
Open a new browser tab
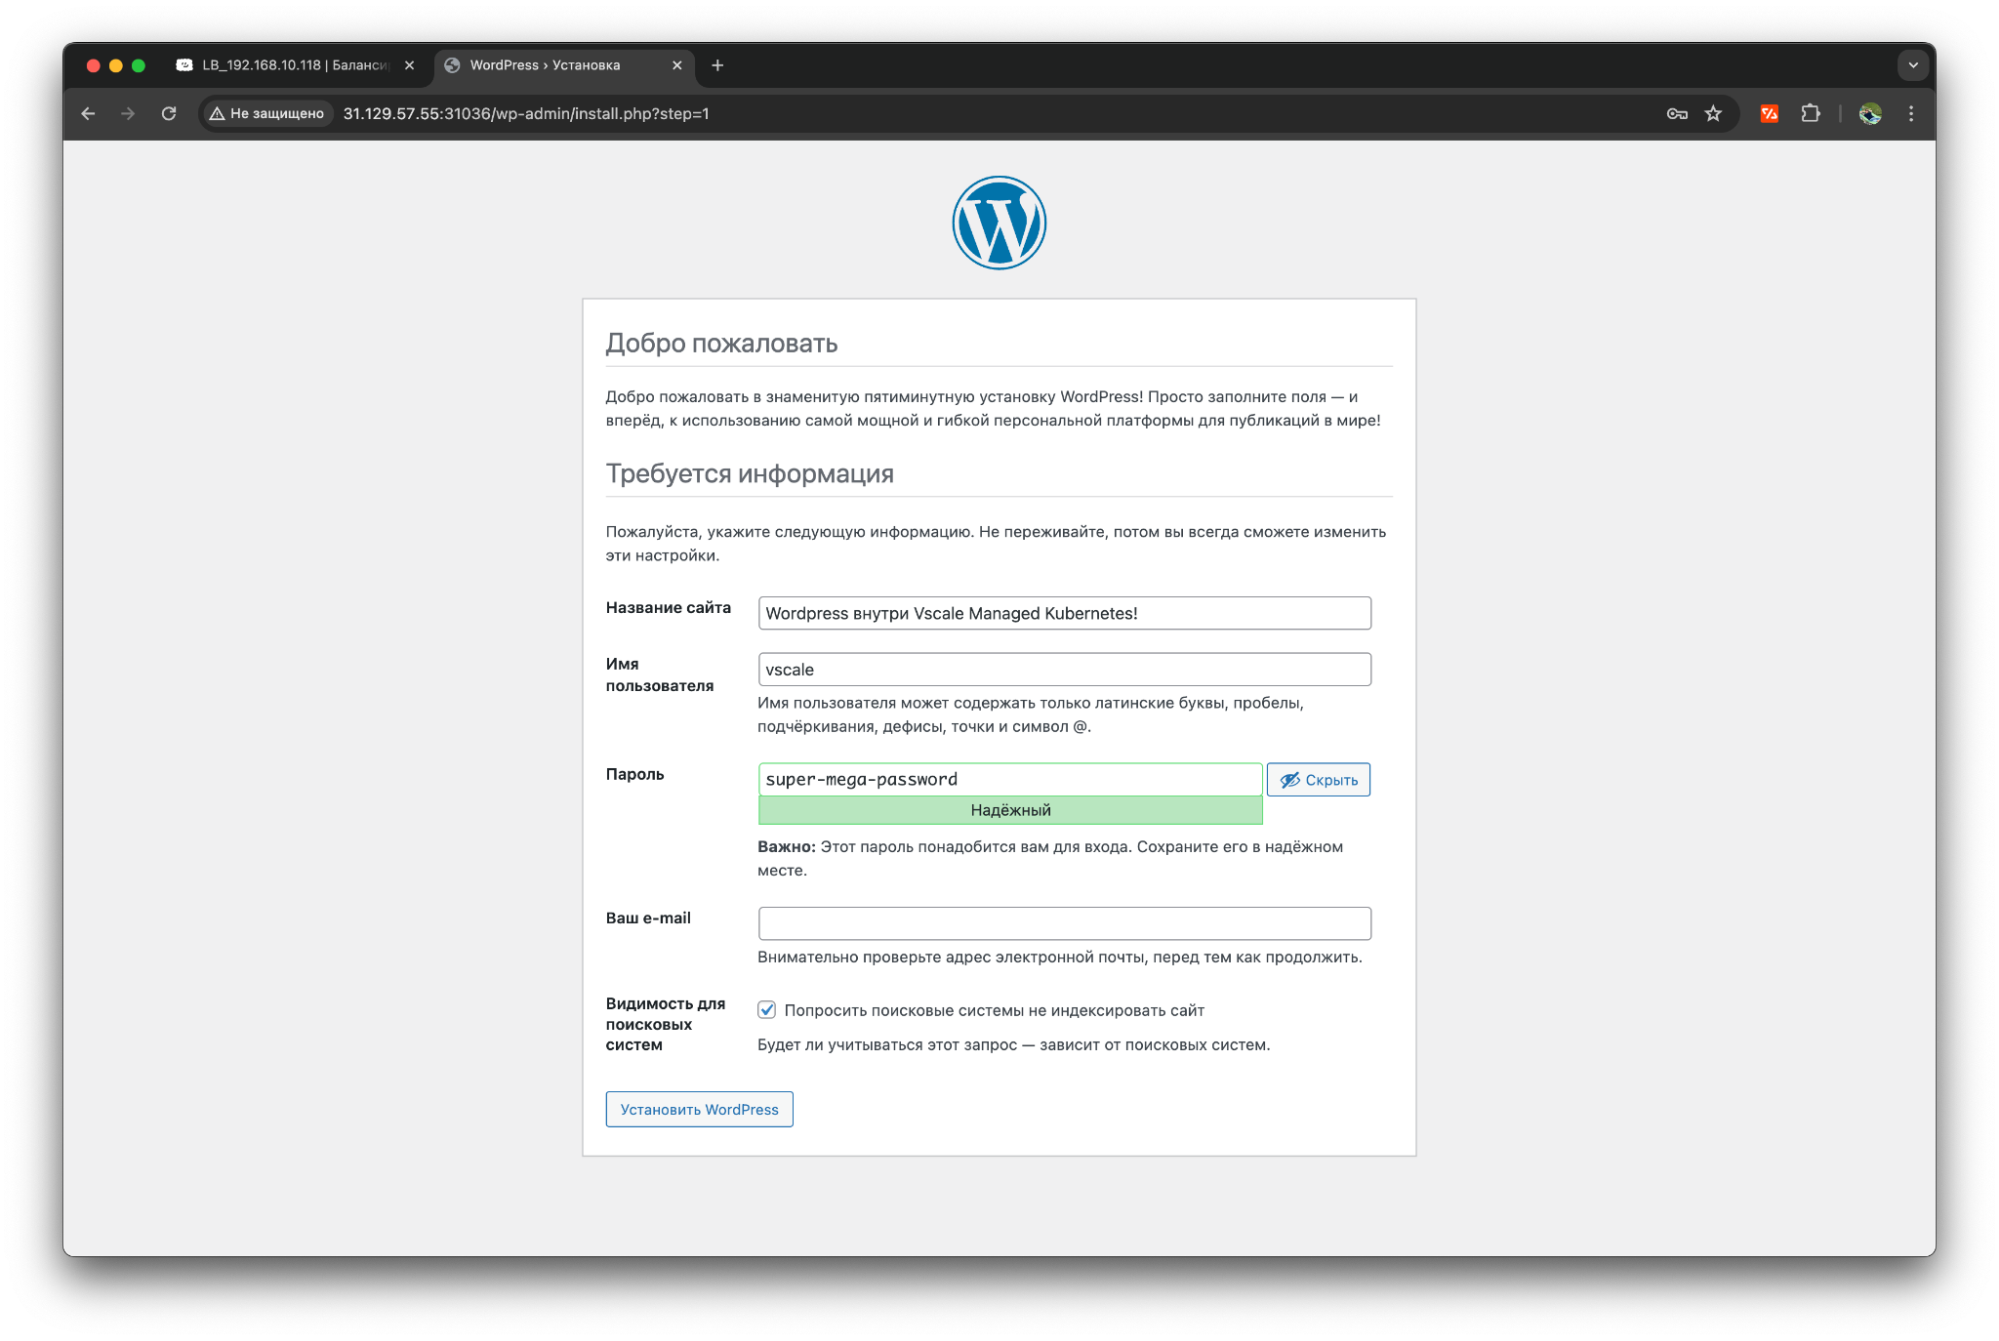coord(717,66)
